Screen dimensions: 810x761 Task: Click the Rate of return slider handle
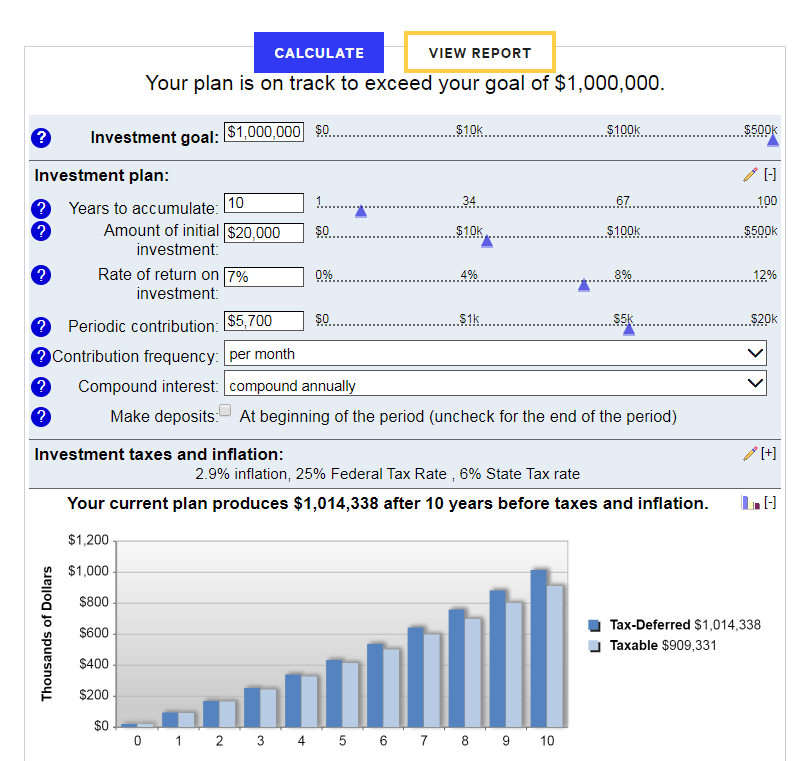pos(584,285)
